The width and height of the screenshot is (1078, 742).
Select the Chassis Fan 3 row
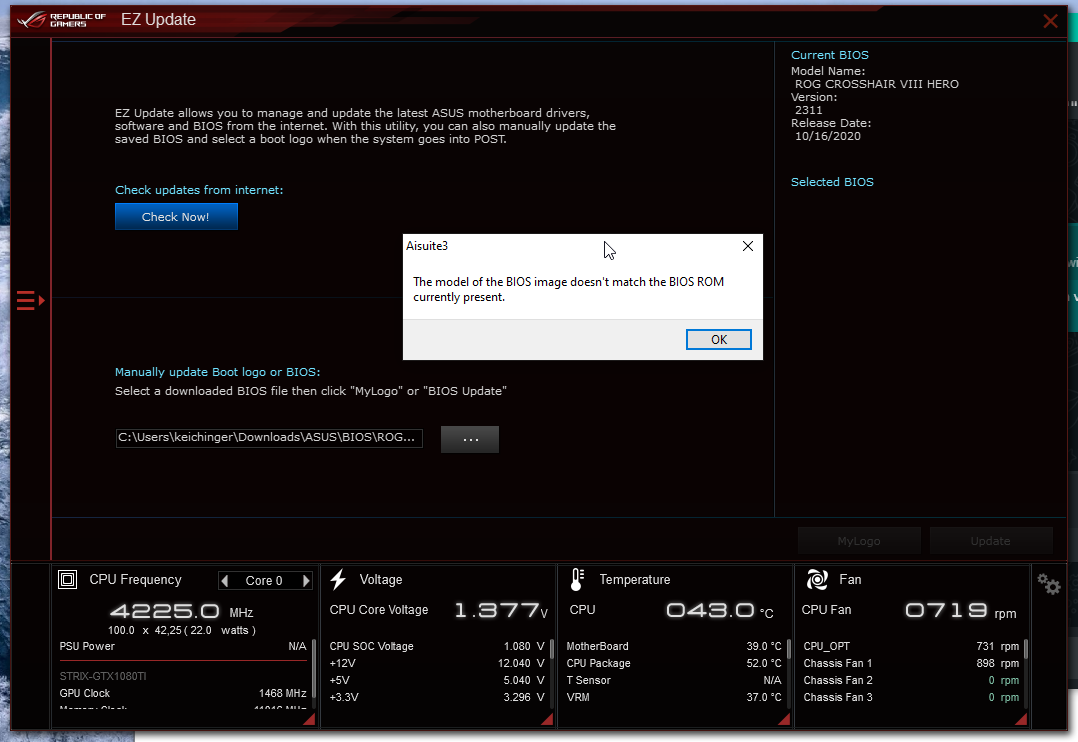pos(911,697)
